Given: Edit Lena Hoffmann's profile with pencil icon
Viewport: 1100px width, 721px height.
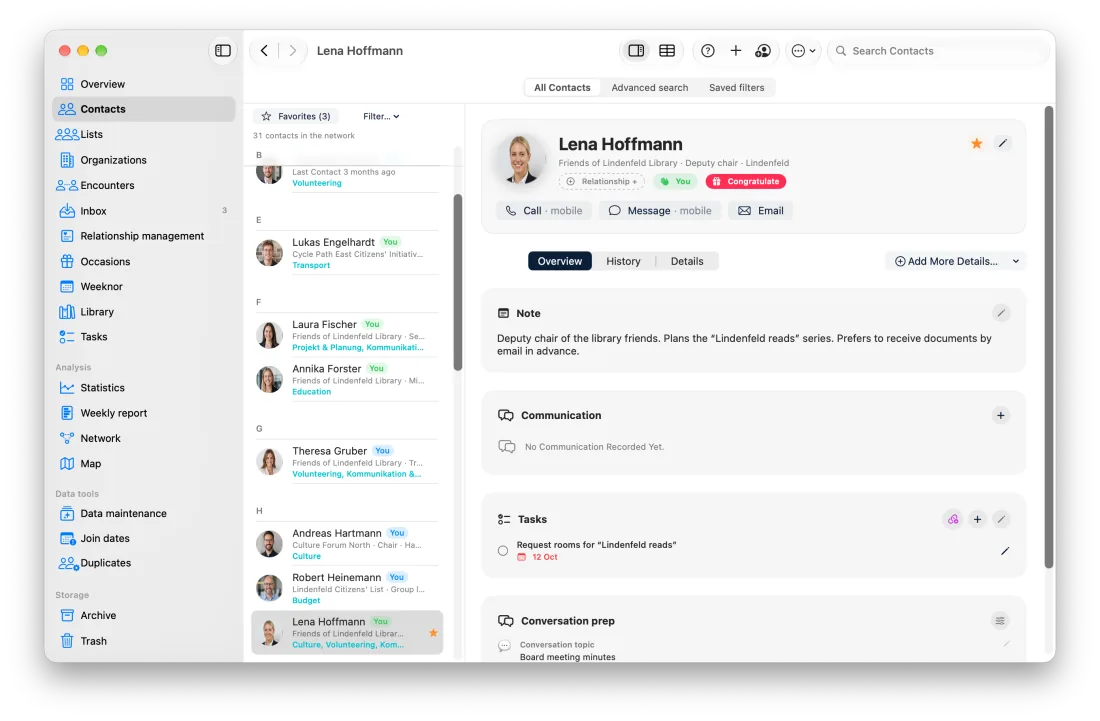Looking at the screenshot, I should pyautogui.click(x=1003, y=143).
